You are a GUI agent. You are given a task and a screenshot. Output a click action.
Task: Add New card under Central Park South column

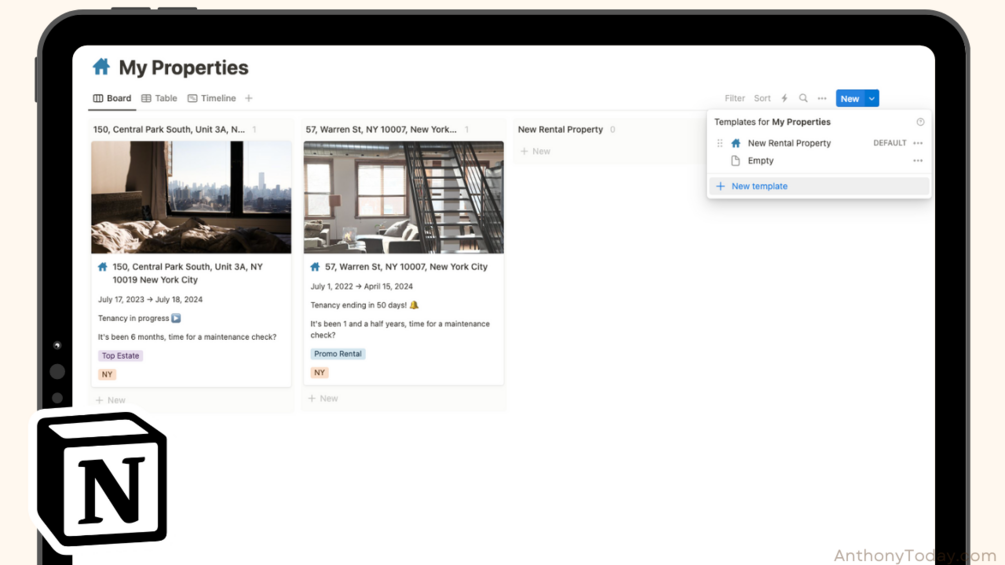point(110,400)
